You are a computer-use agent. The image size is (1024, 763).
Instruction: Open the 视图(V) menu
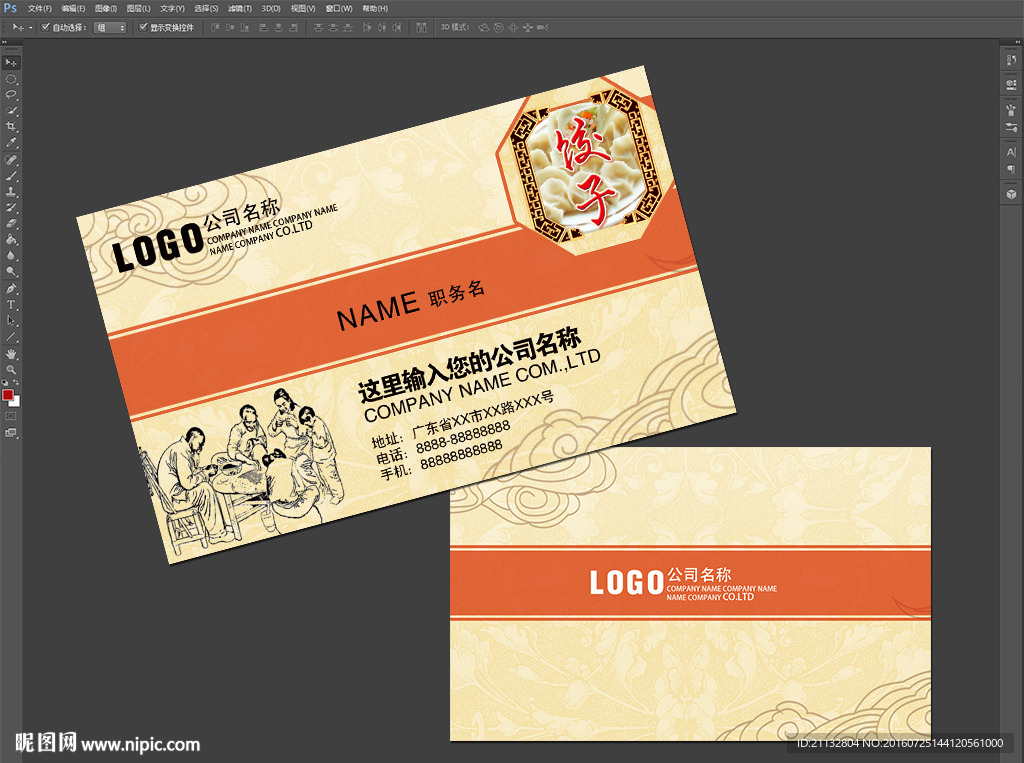pos(303,8)
